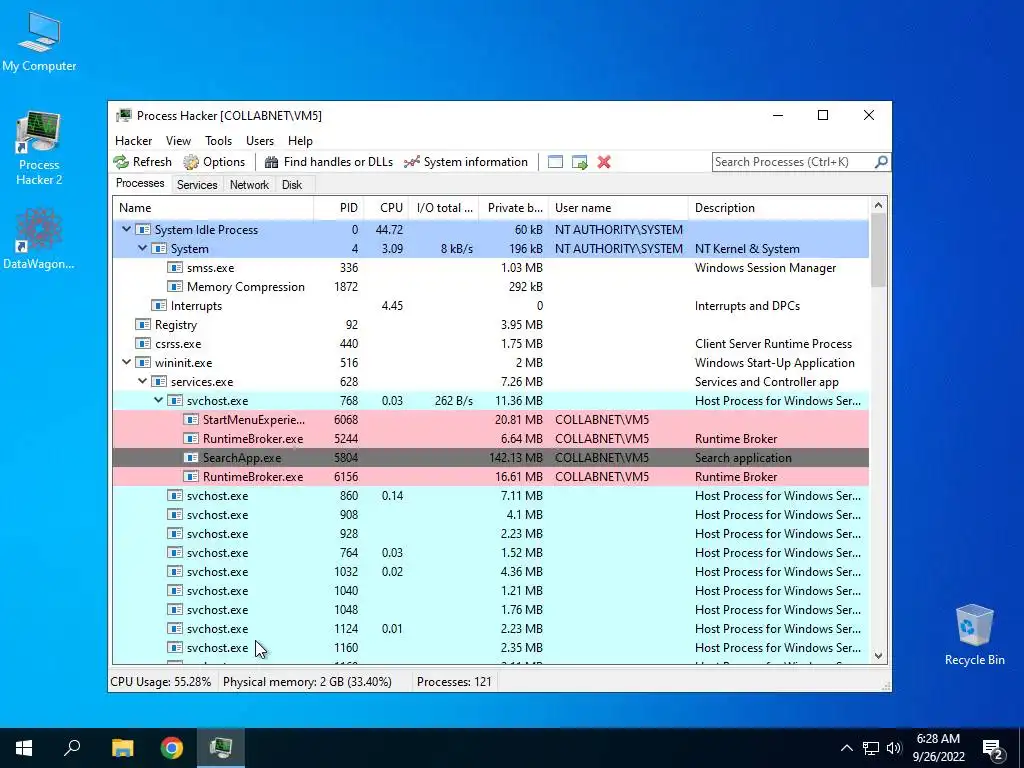This screenshot has height=768, width=1024.
Task: Click the Registry process icon
Action: pos(143,325)
